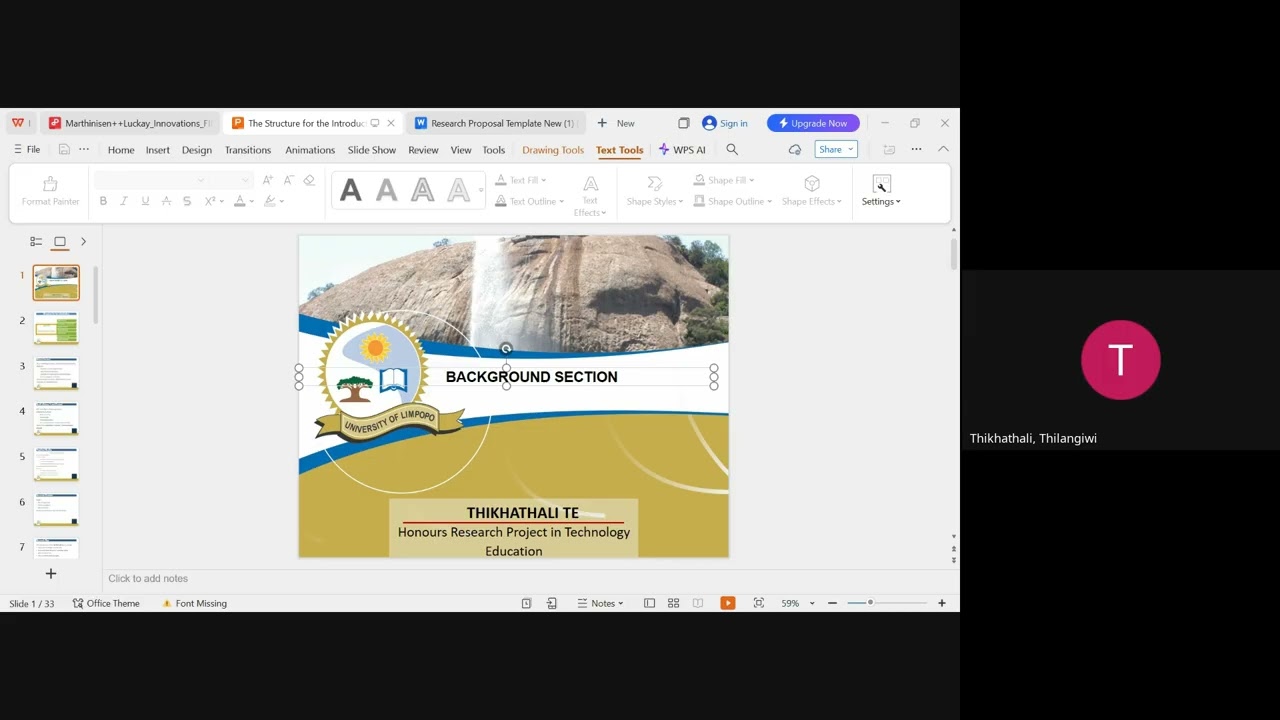Open the File menu
Viewport: 1280px width, 720px height.
[27, 150]
